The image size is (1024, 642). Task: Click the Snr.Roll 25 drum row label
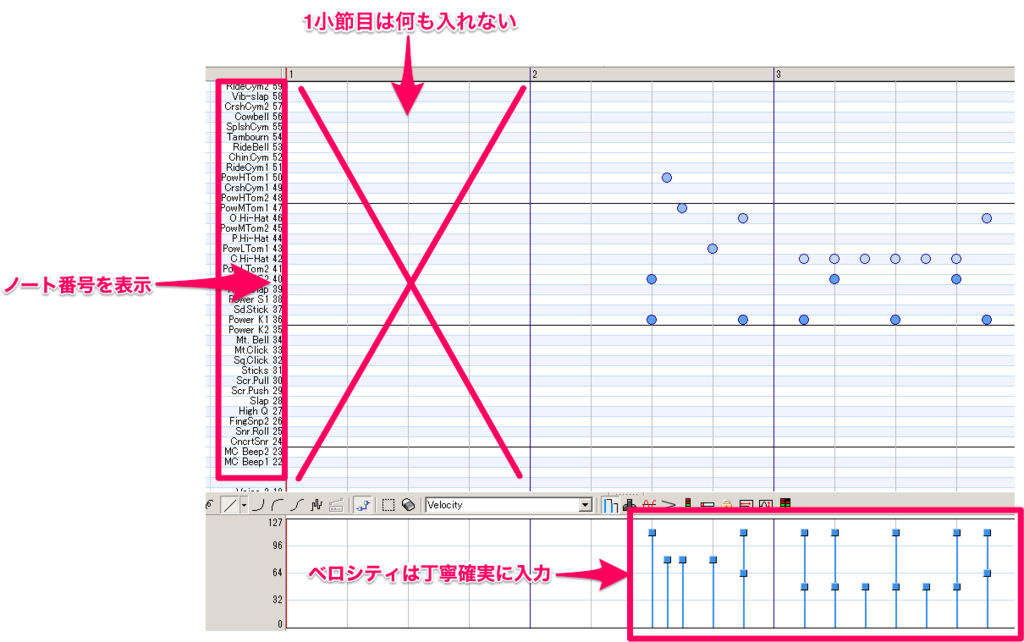tap(259, 432)
